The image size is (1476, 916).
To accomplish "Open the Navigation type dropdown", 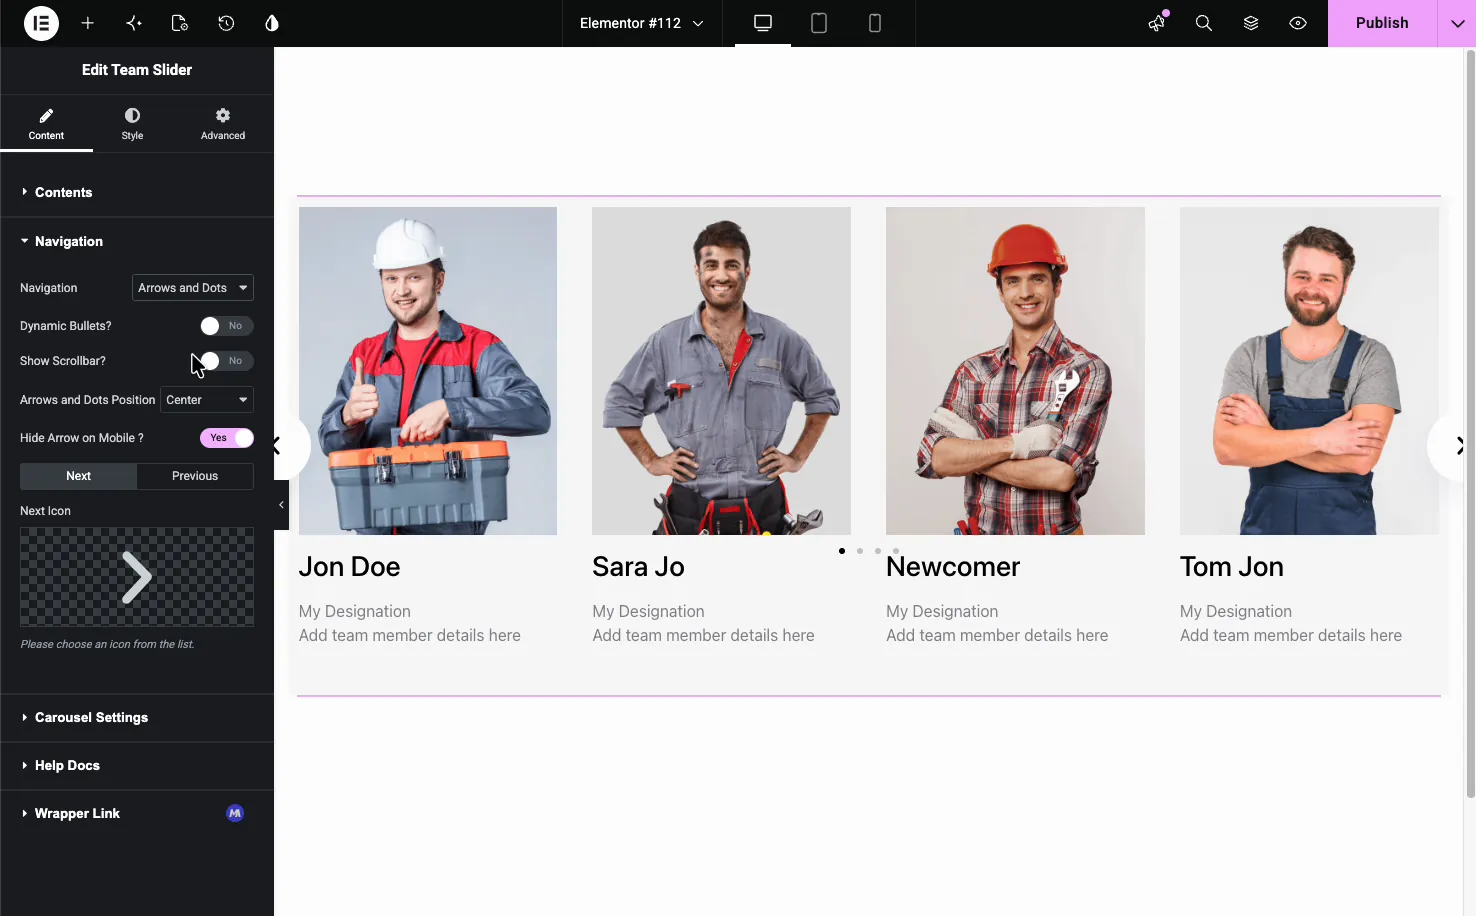I will [193, 288].
